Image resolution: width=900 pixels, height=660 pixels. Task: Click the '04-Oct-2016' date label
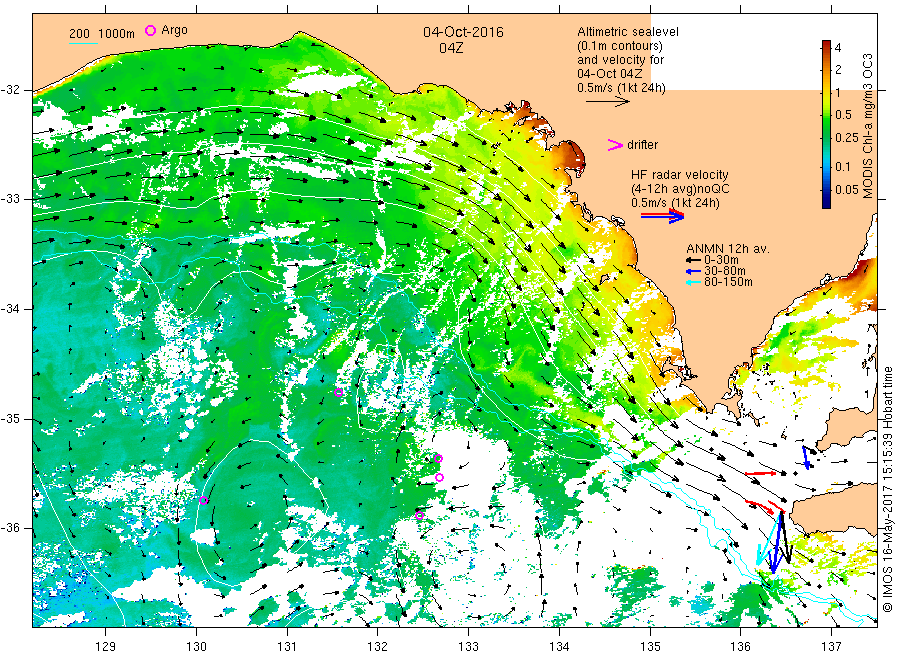(463, 32)
